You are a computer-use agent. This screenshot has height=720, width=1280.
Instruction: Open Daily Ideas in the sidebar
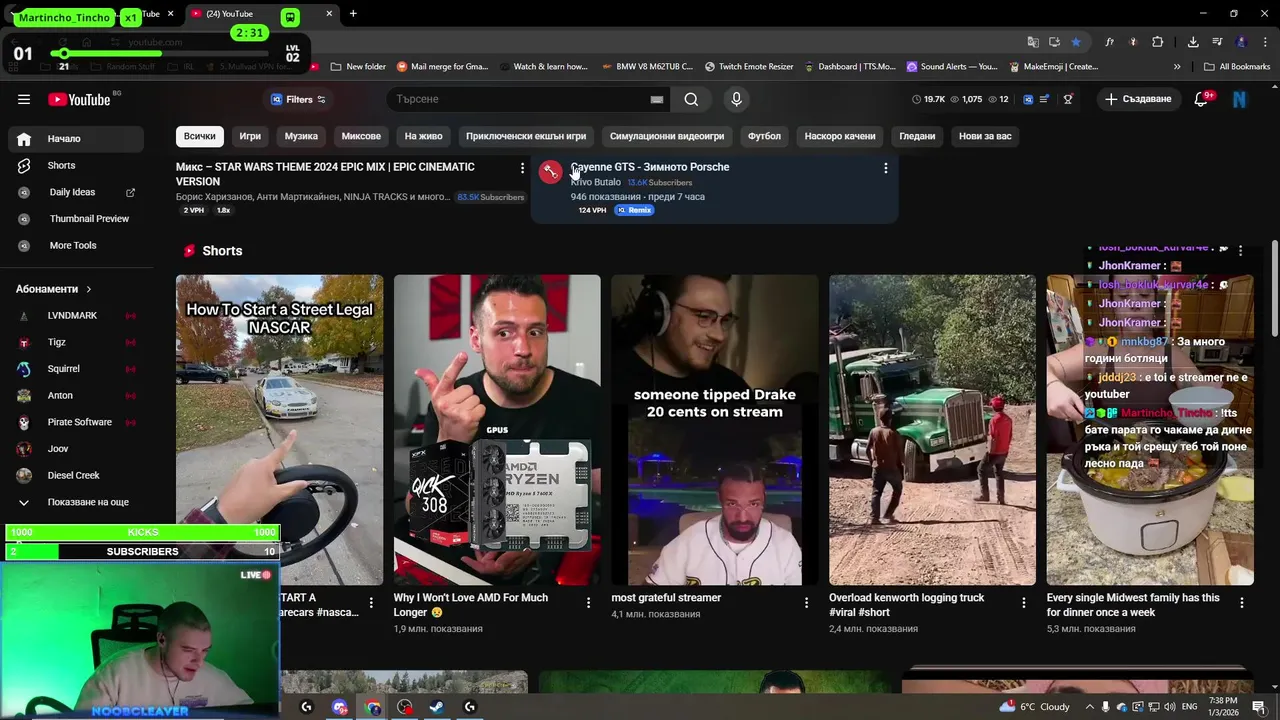click(x=76, y=192)
